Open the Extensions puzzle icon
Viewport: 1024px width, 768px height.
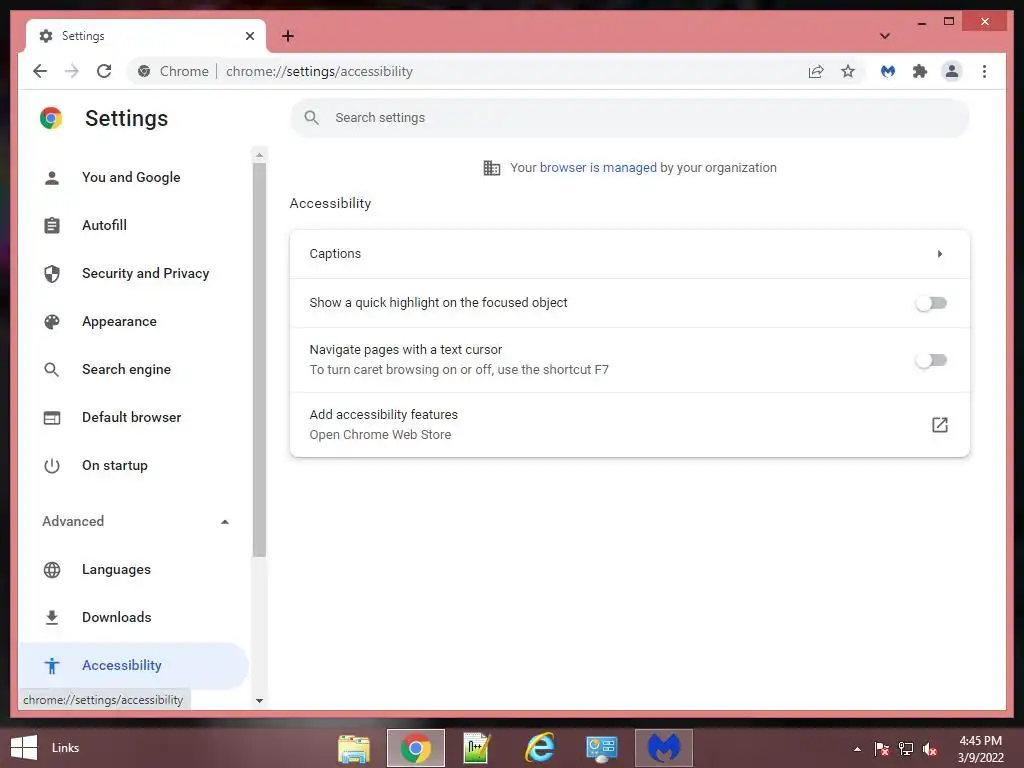920,71
